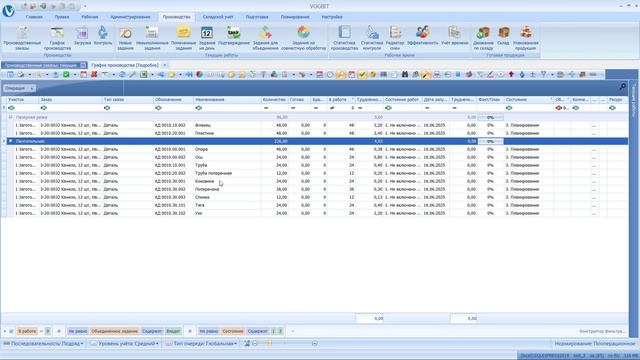Open Невыполненные задания ribbon icon

pos(152,38)
